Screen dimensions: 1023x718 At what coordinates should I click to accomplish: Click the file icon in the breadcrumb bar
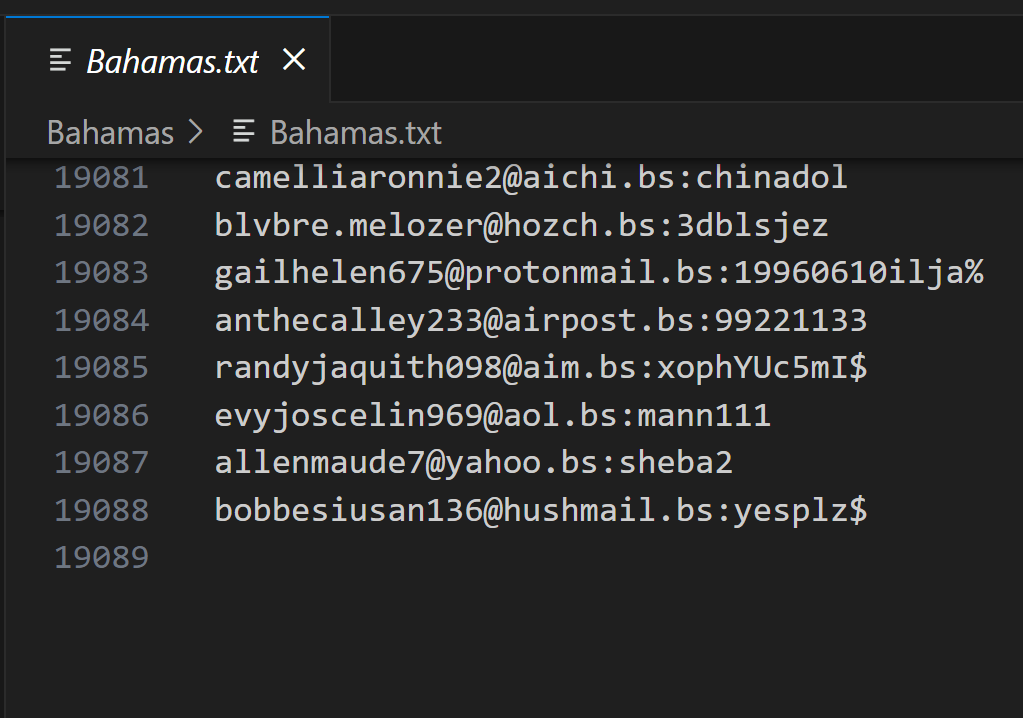[x=243, y=132]
